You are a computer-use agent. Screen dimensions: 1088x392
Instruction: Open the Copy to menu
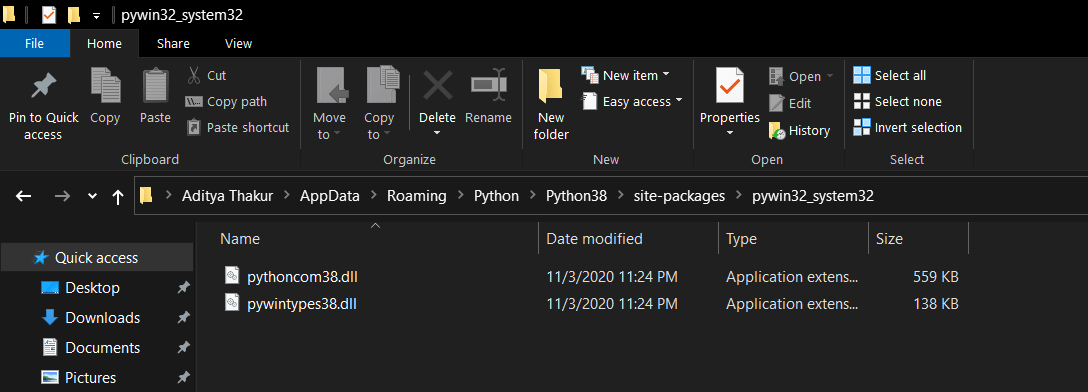(x=380, y=104)
